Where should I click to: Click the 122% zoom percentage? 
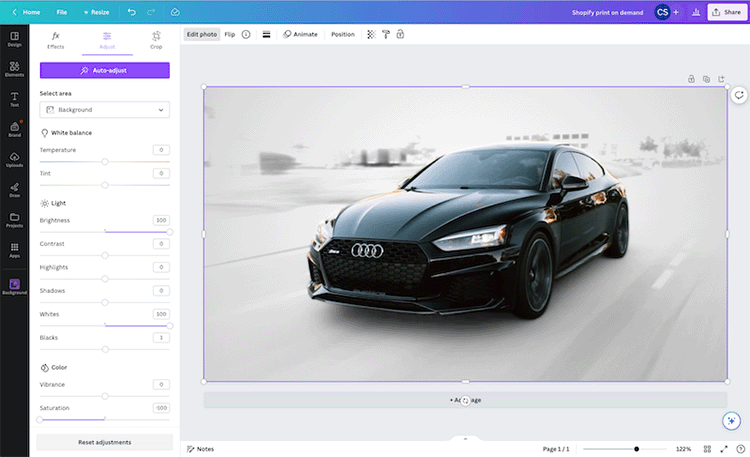point(683,449)
